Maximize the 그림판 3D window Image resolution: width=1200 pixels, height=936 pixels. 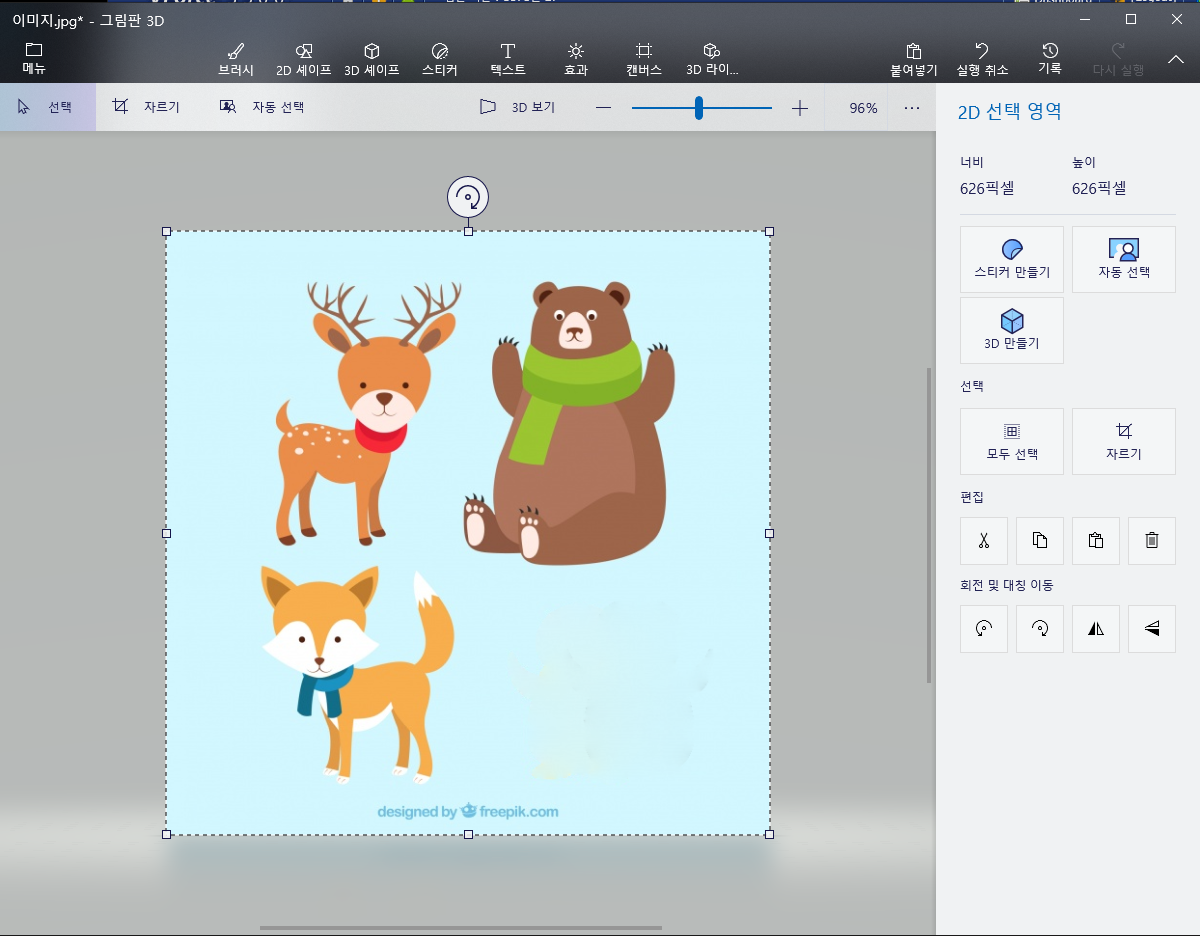pos(1131,19)
